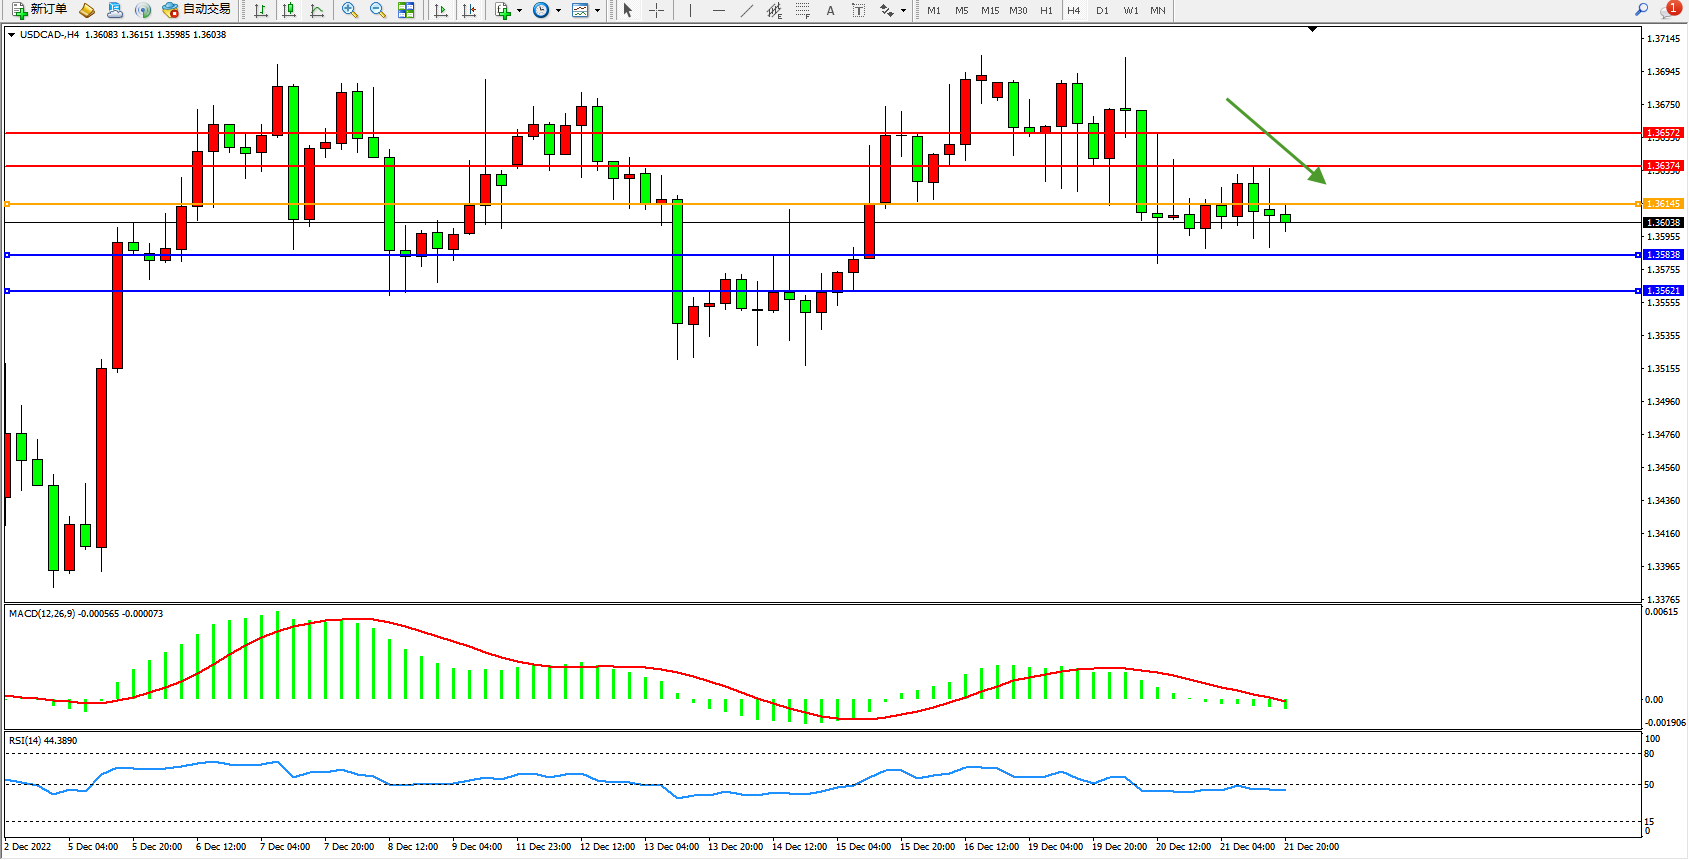Click the tile windows icon

click(406, 10)
